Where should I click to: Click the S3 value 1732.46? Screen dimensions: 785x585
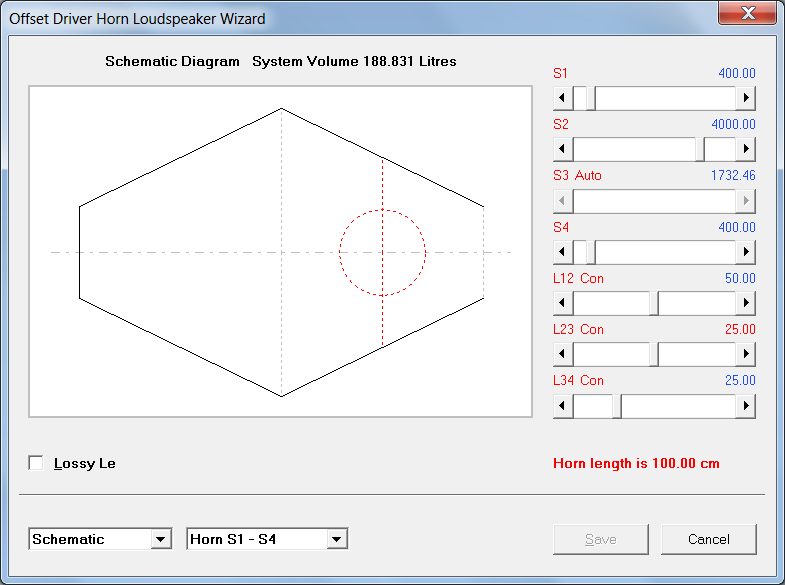click(x=733, y=176)
